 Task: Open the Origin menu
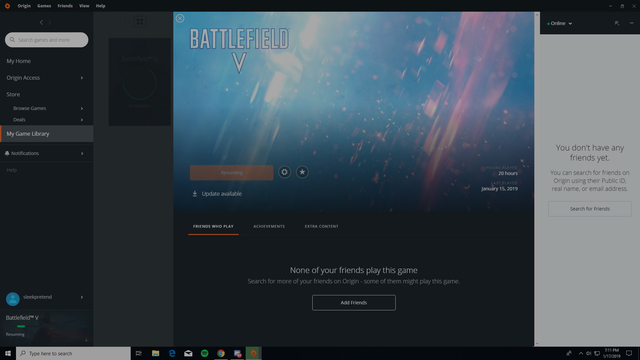24,6
